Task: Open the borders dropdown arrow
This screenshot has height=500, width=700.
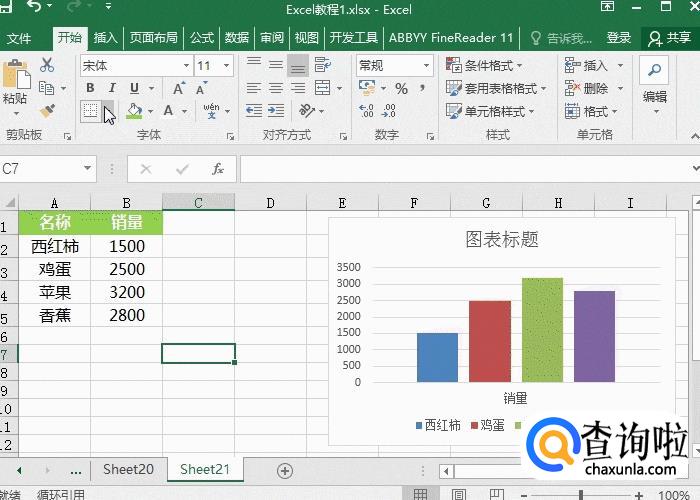Action: tap(108, 111)
